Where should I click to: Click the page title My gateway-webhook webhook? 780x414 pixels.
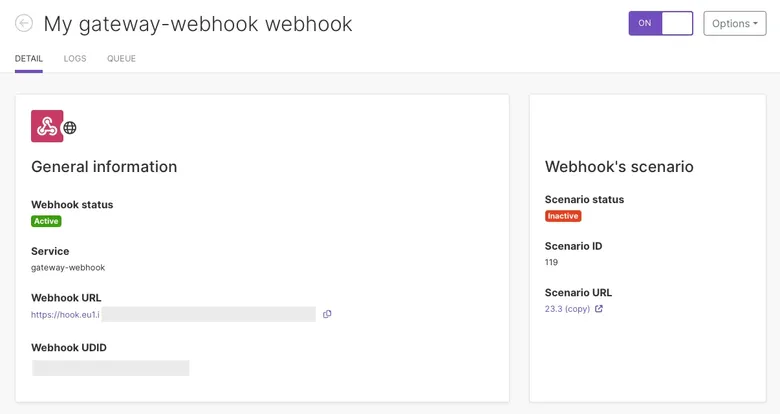point(198,24)
